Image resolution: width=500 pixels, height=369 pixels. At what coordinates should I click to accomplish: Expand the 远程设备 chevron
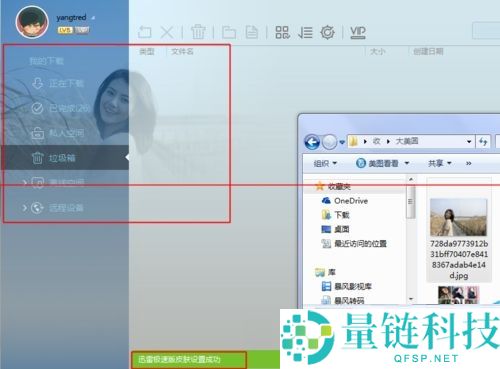[24, 208]
